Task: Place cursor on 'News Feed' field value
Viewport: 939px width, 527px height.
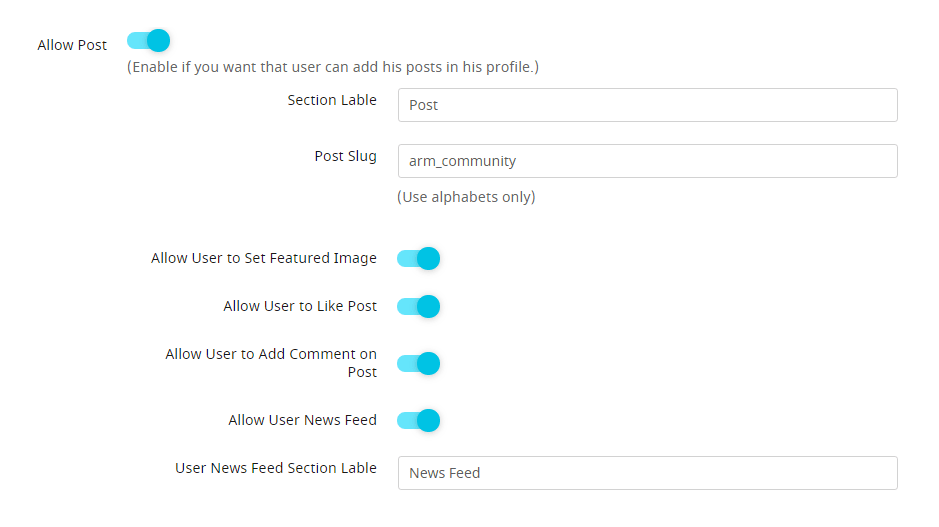Action: click(x=444, y=473)
